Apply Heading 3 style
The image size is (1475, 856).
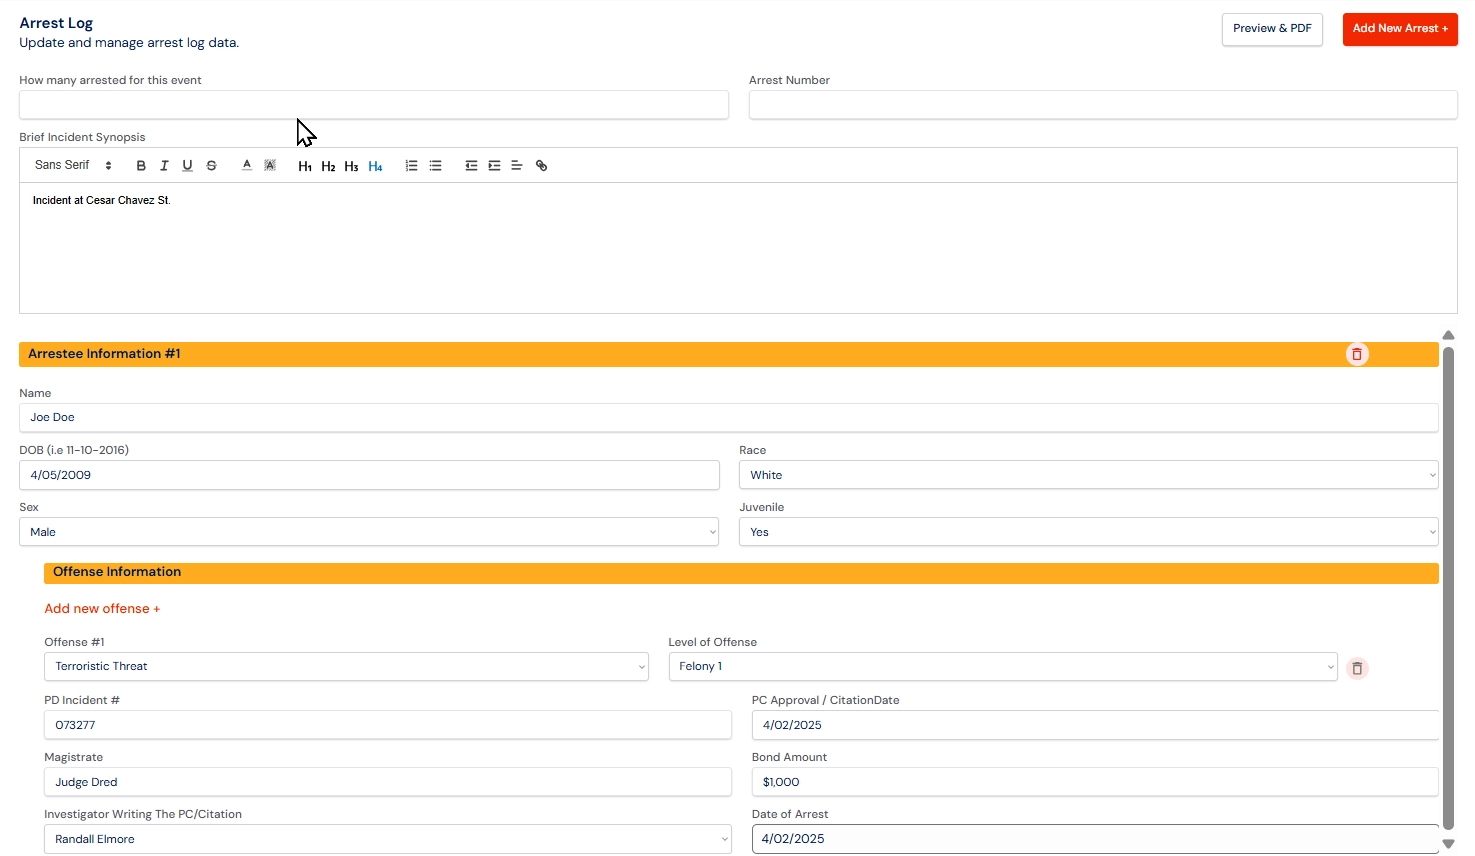pos(351,166)
